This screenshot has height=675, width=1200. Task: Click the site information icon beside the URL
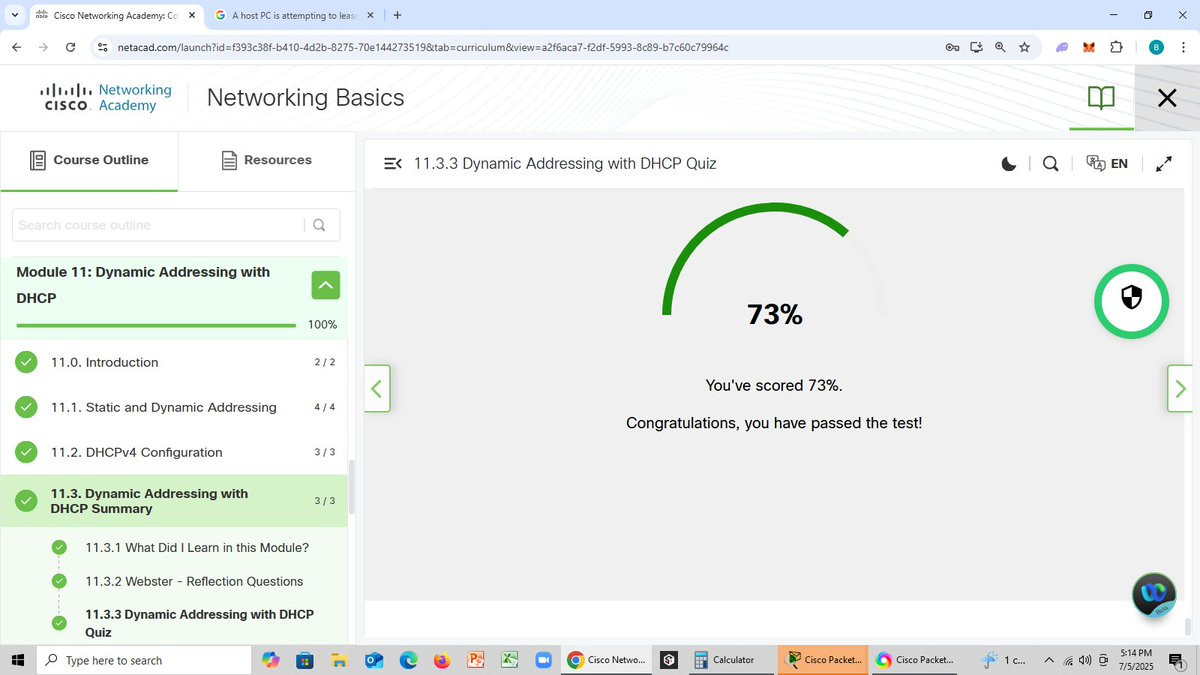tap(102, 47)
